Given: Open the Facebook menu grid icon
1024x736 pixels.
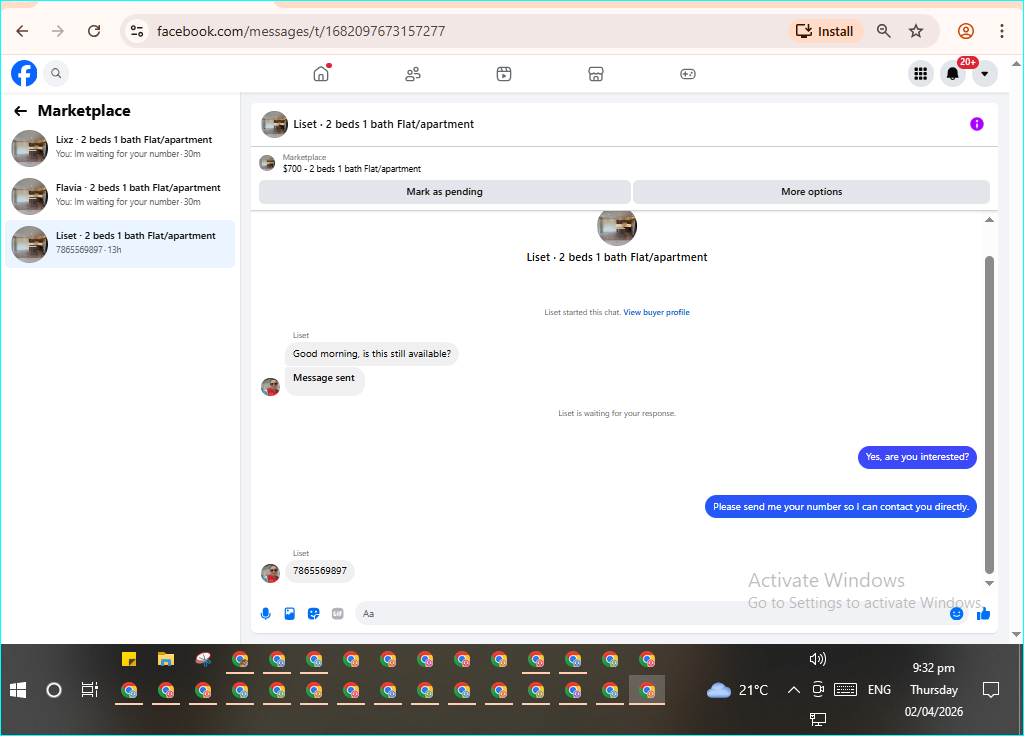Looking at the screenshot, I should [x=921, y=74].
